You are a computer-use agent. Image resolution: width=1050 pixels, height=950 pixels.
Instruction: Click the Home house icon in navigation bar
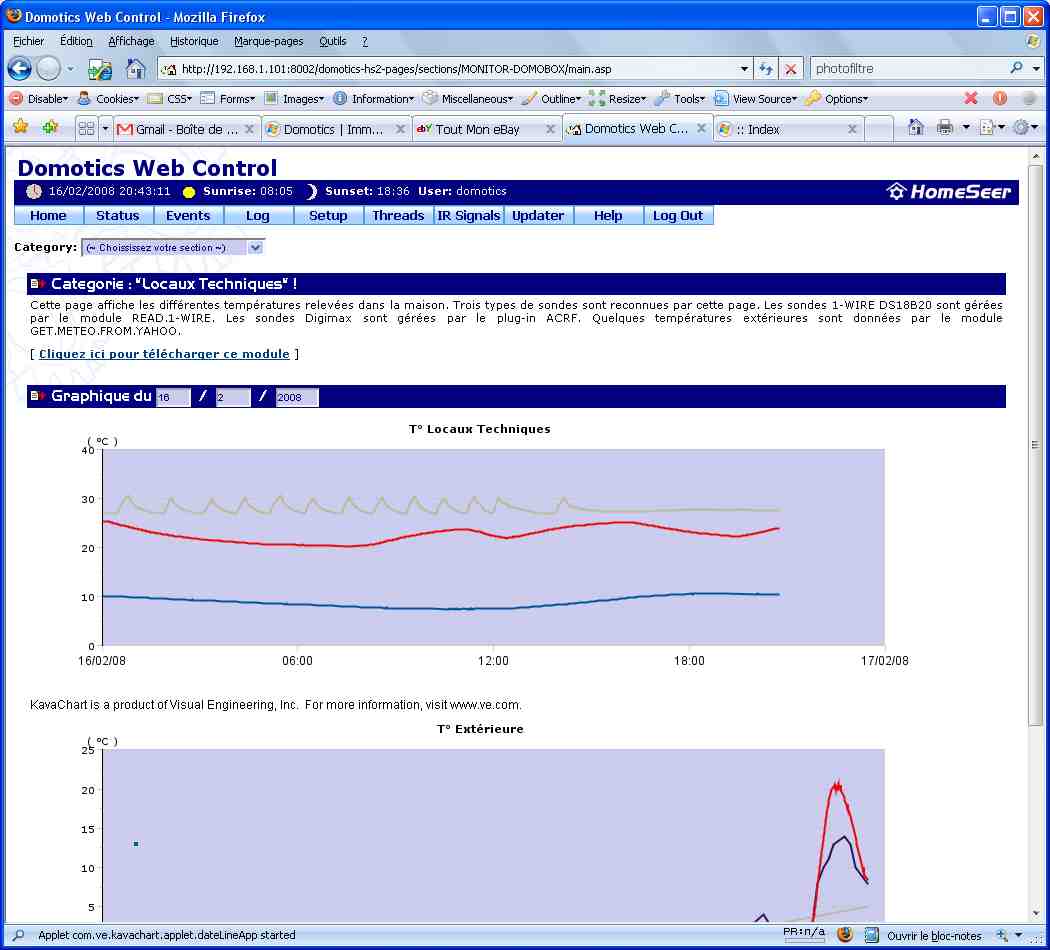point(135,68)
